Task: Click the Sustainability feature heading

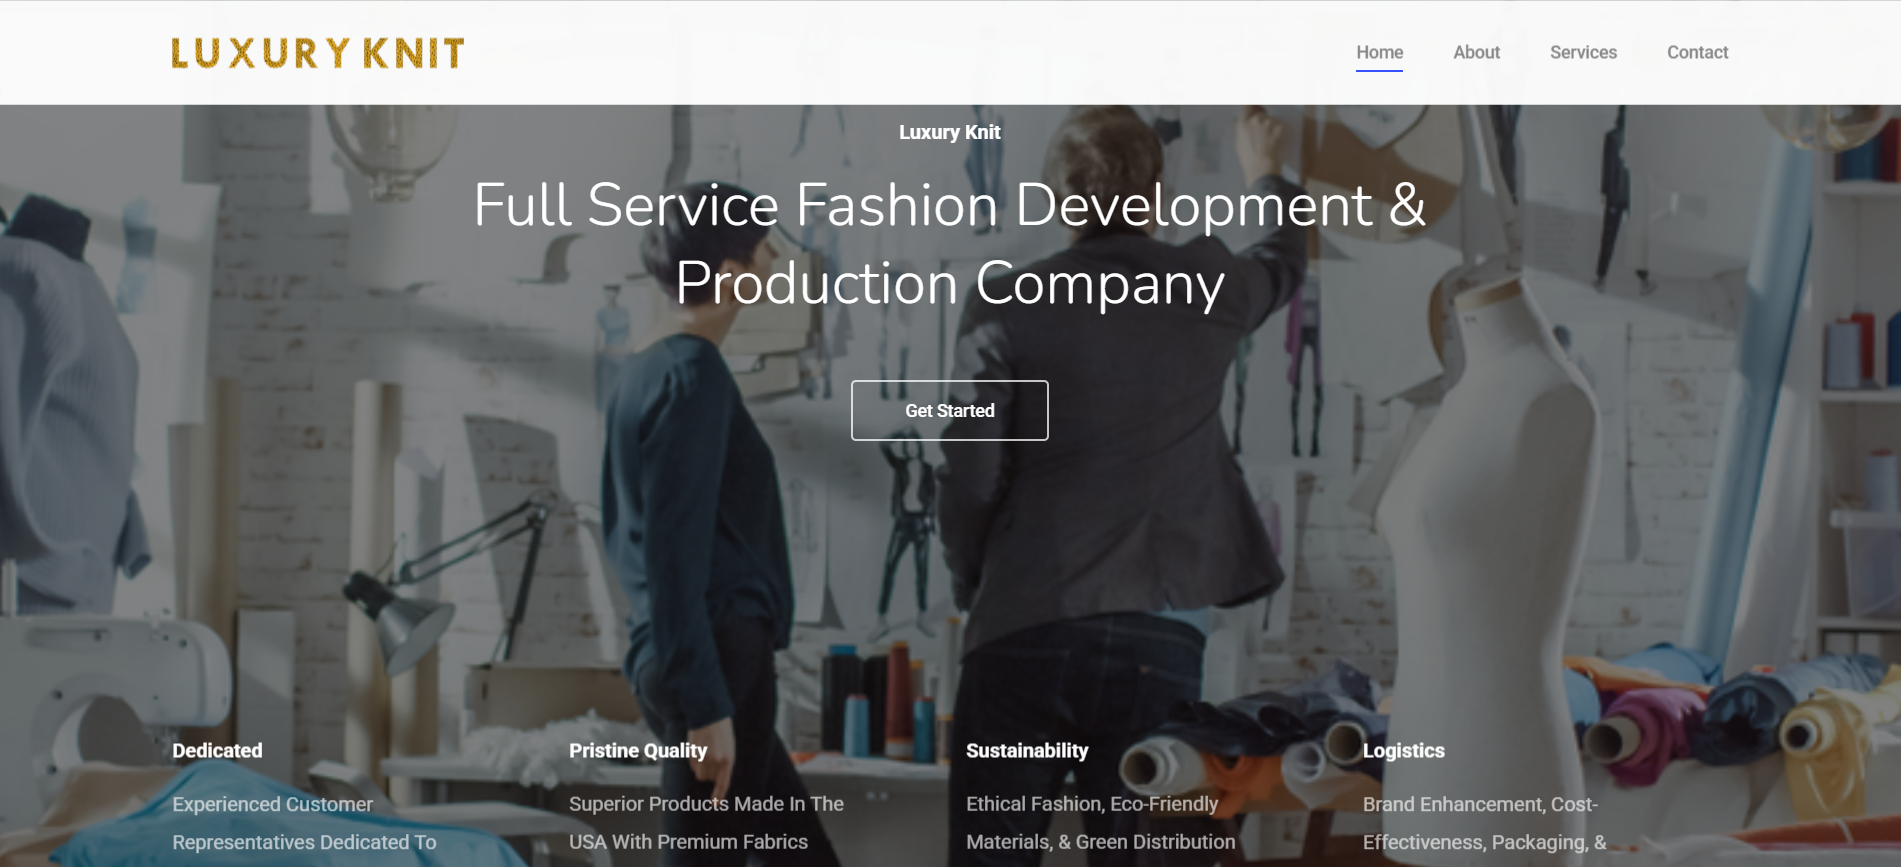Action: coord(1027,750)
